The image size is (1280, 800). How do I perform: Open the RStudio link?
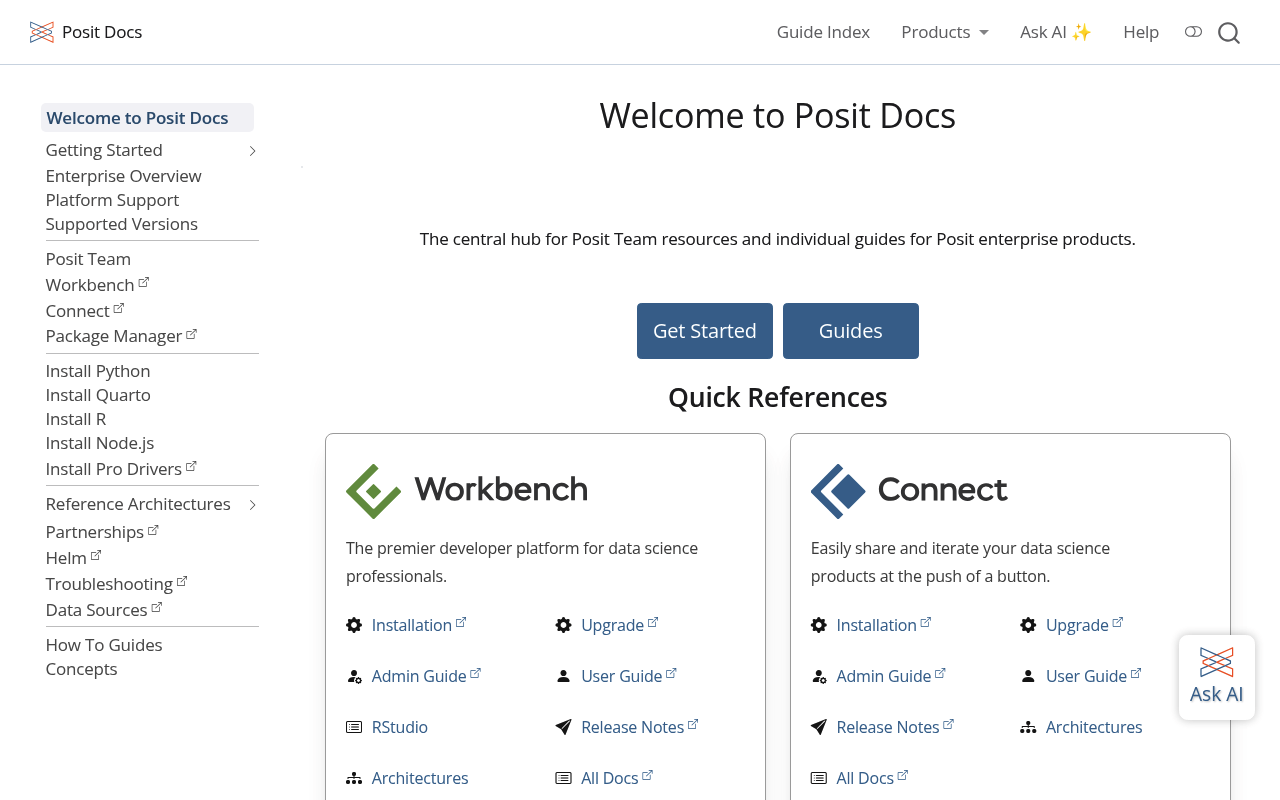400,727
